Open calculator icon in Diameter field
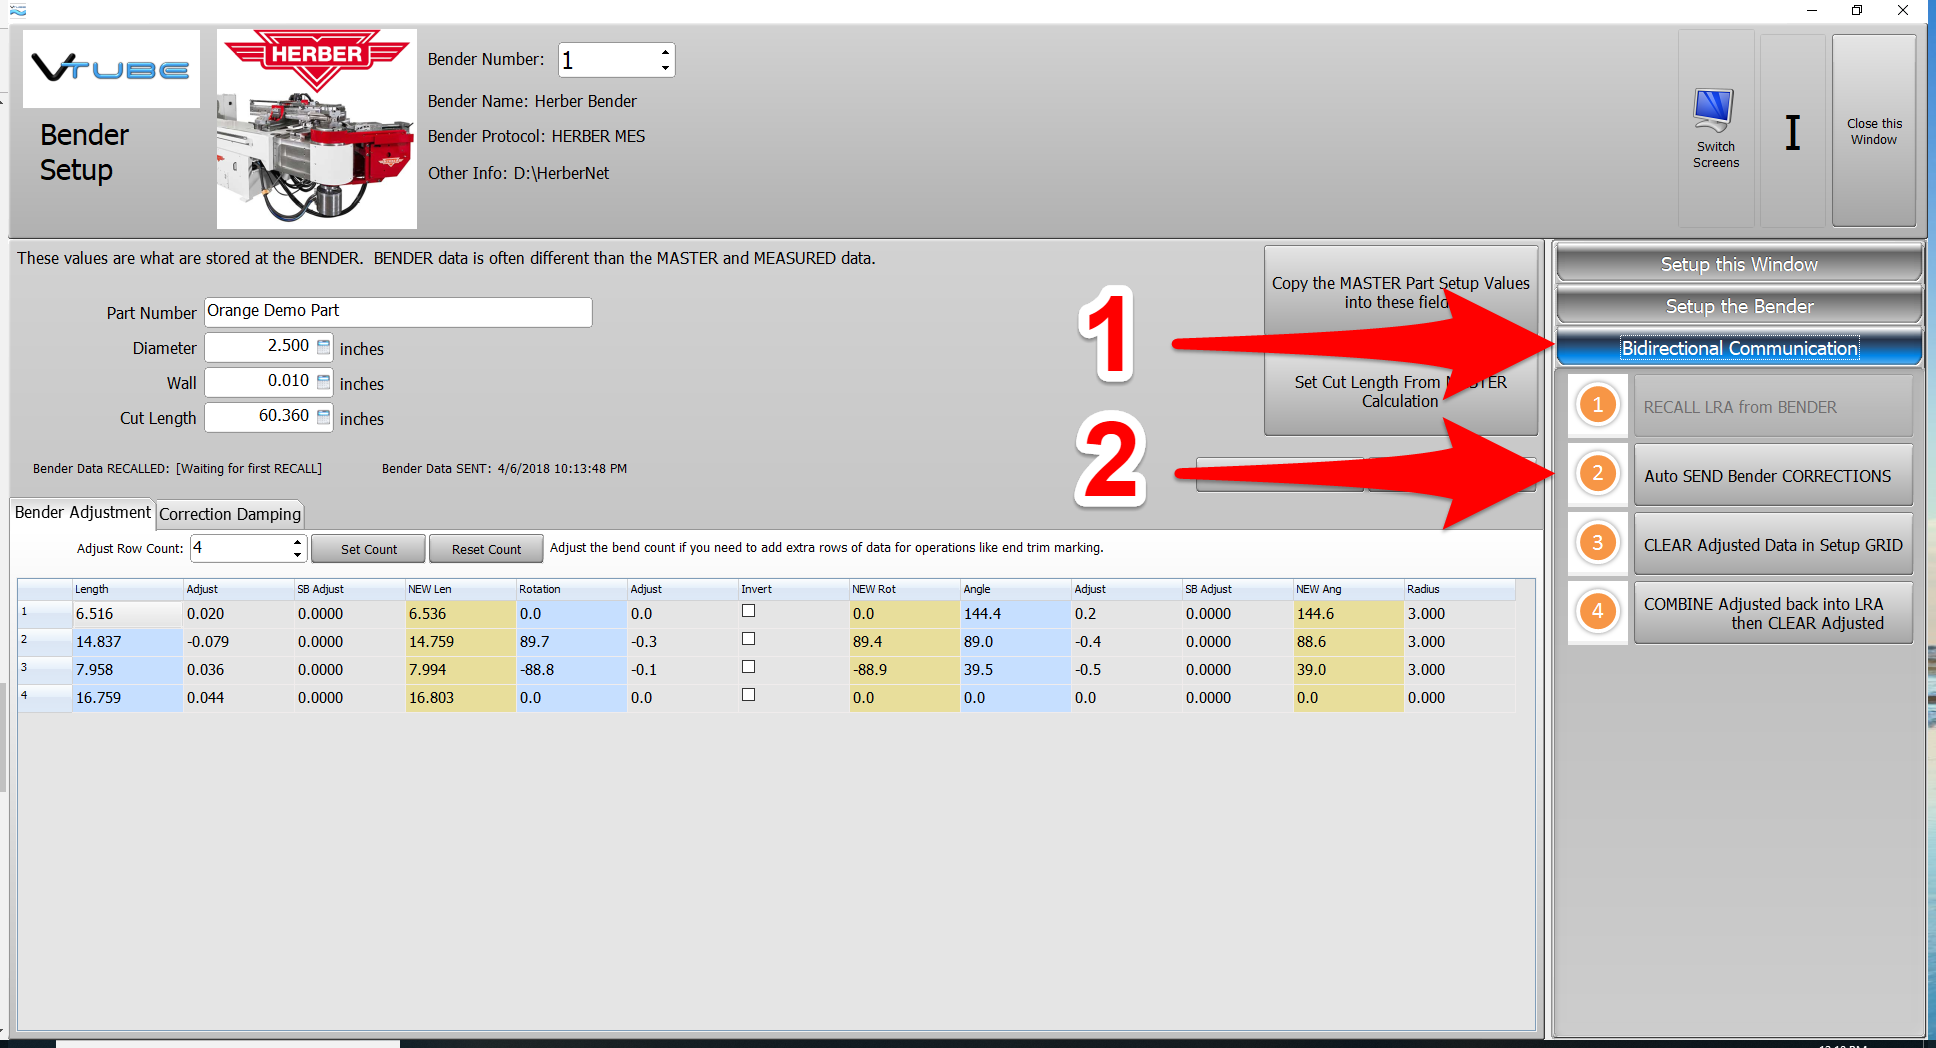1936x1048 pixels. click(323, 347)
